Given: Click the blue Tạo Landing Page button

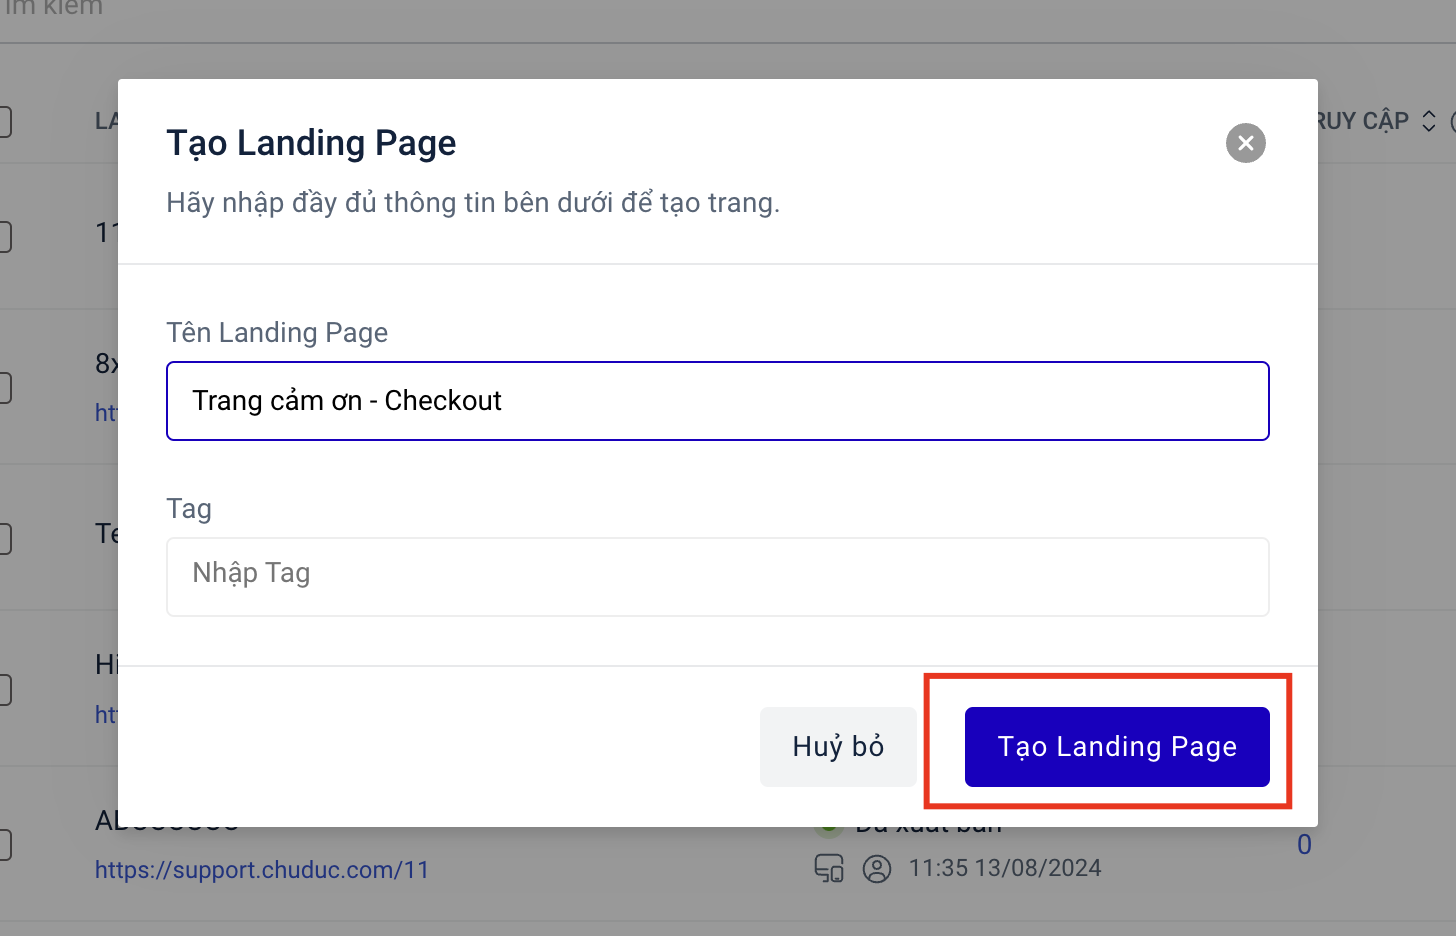Looking at the screenshot, I should coord(1116,747).
